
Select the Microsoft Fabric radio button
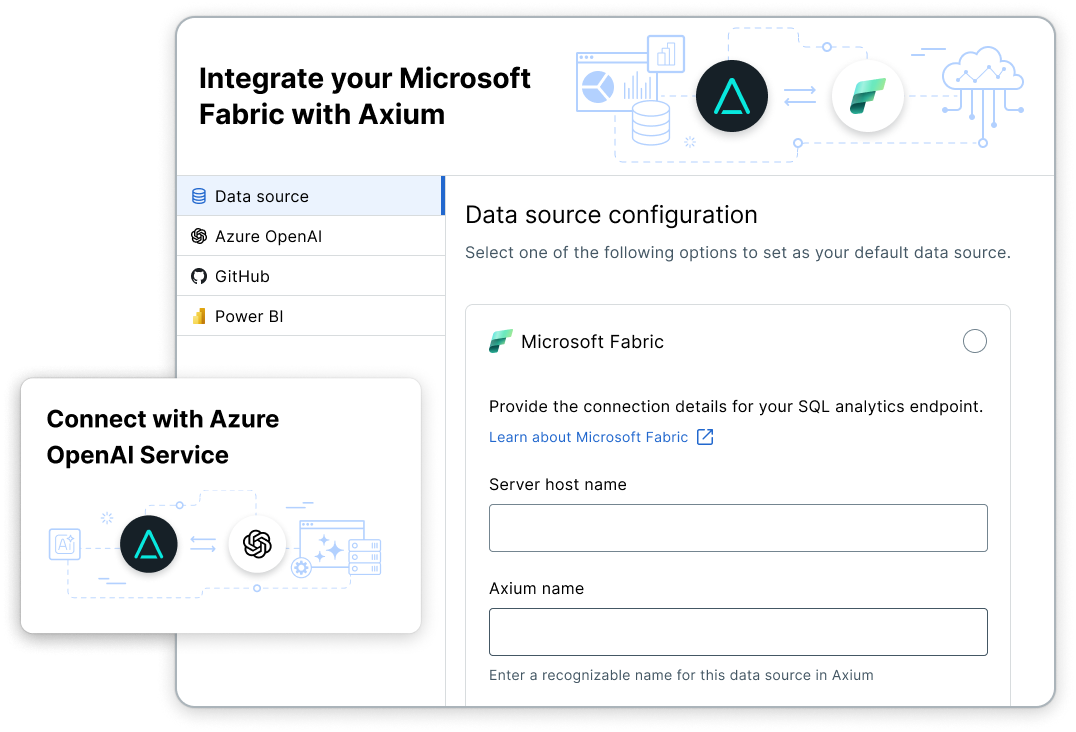[x=974, y=341]
